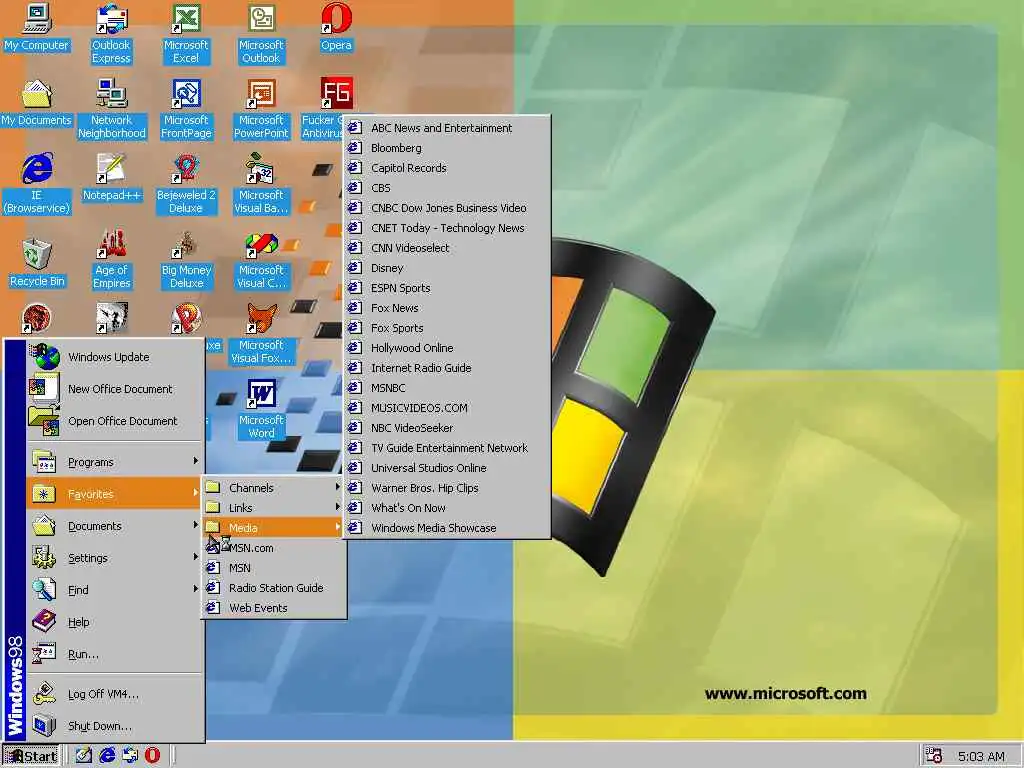The width and height of the screenshot is (1024, 768).
Task: Select the Network Neighborhood icon
Action: click(x=111, y=108)
